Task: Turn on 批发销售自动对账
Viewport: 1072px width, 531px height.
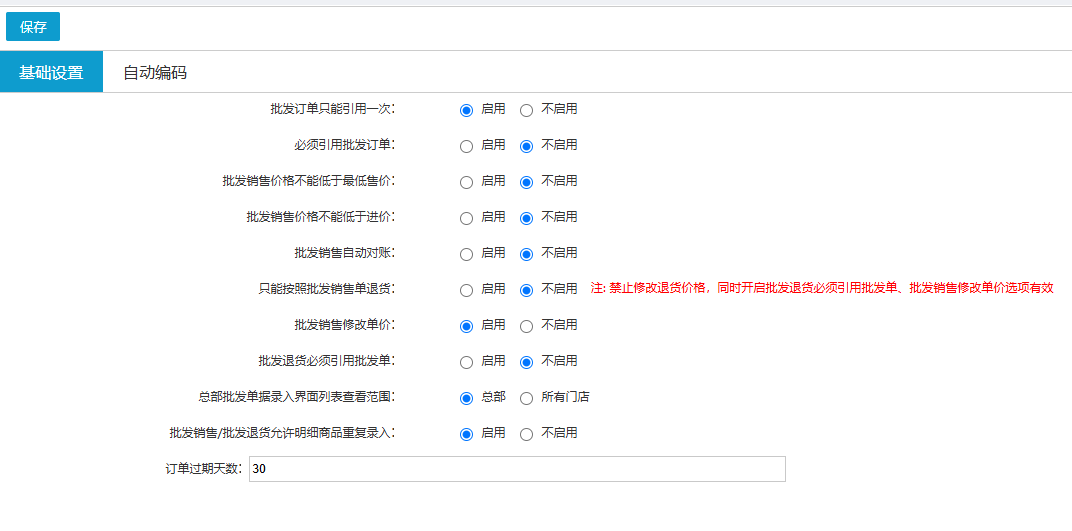Action: click(466, 254)
